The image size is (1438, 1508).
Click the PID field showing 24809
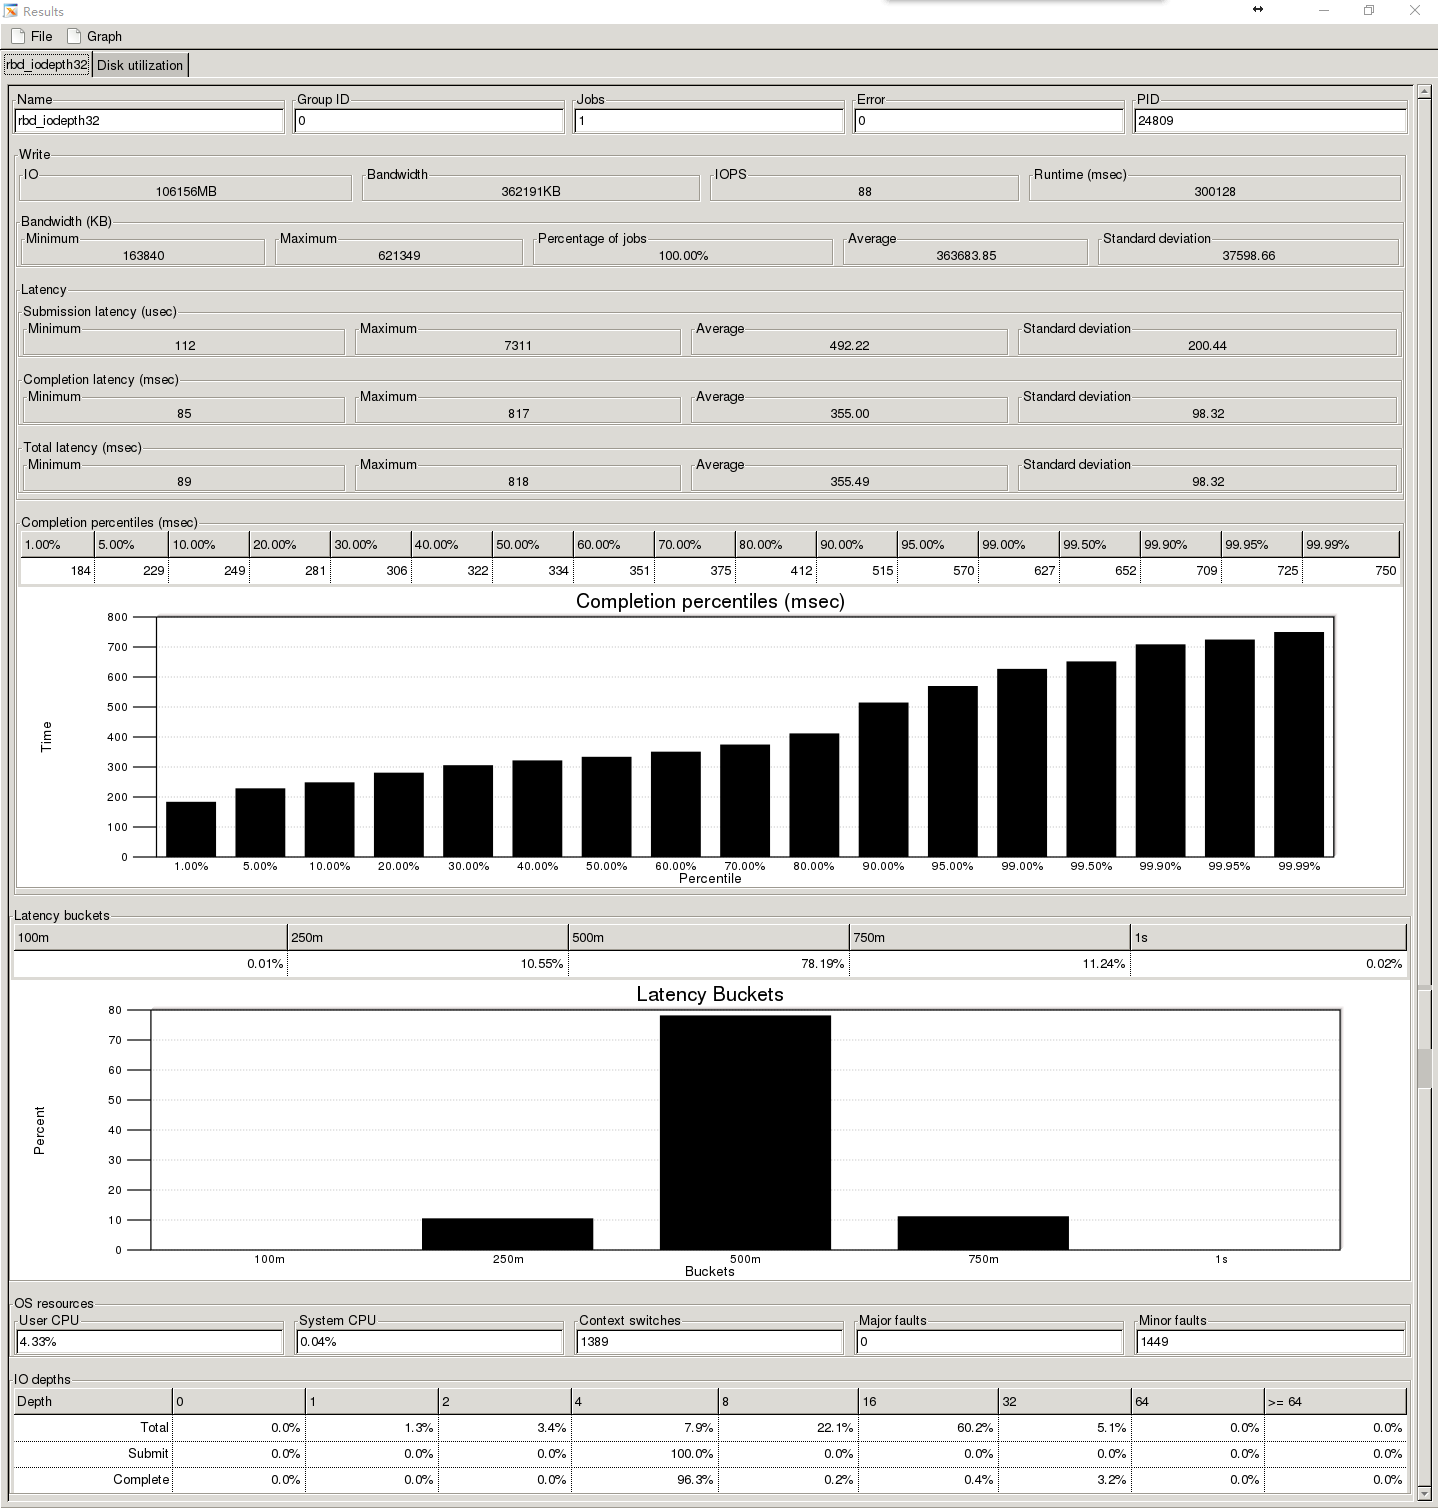pos(1270,120)
